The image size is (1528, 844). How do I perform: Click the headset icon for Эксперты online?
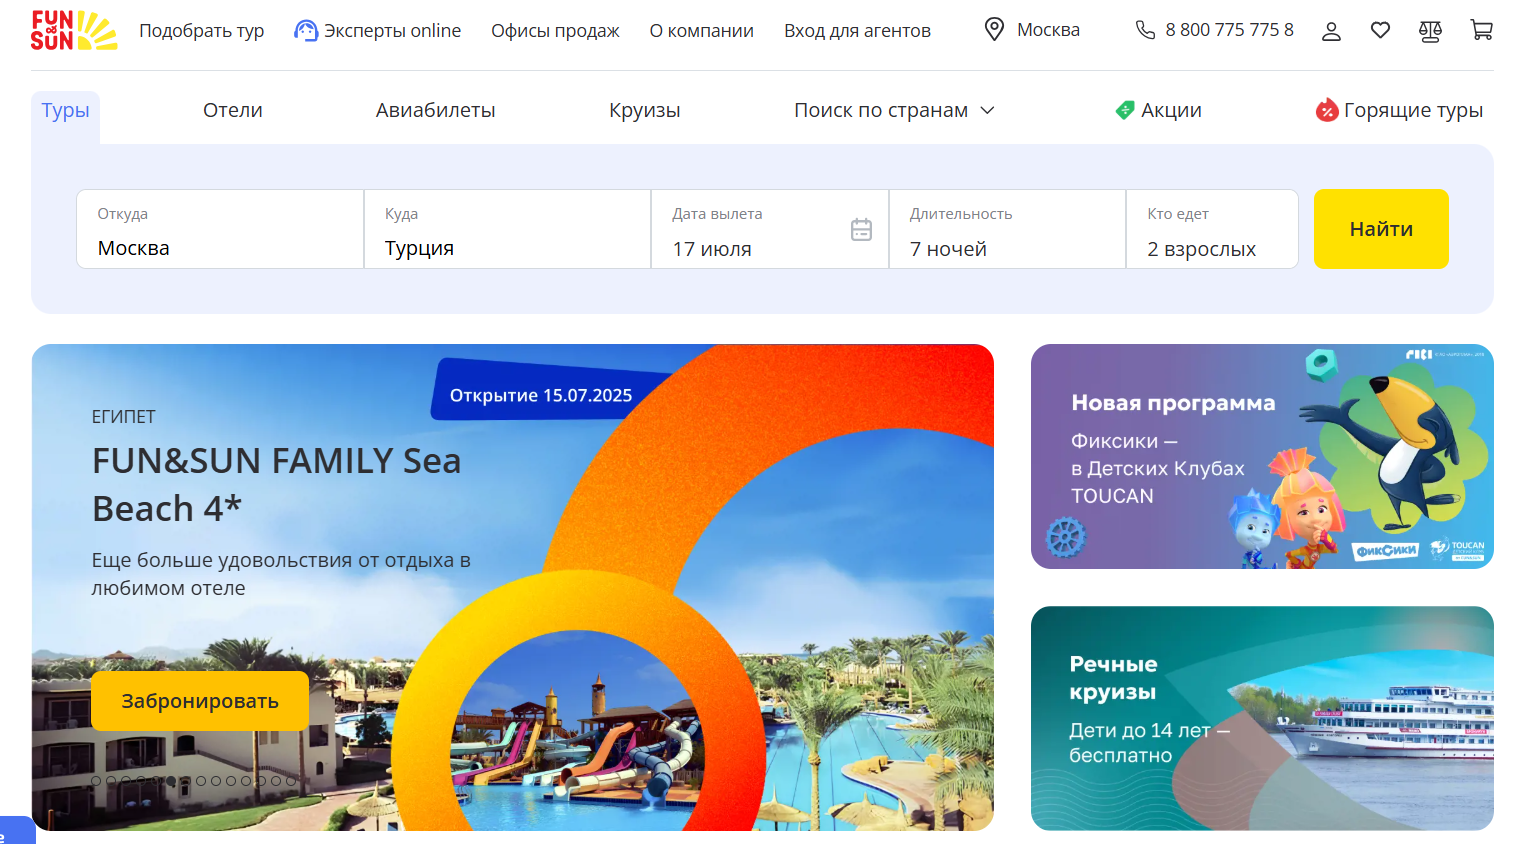(305, 31)
